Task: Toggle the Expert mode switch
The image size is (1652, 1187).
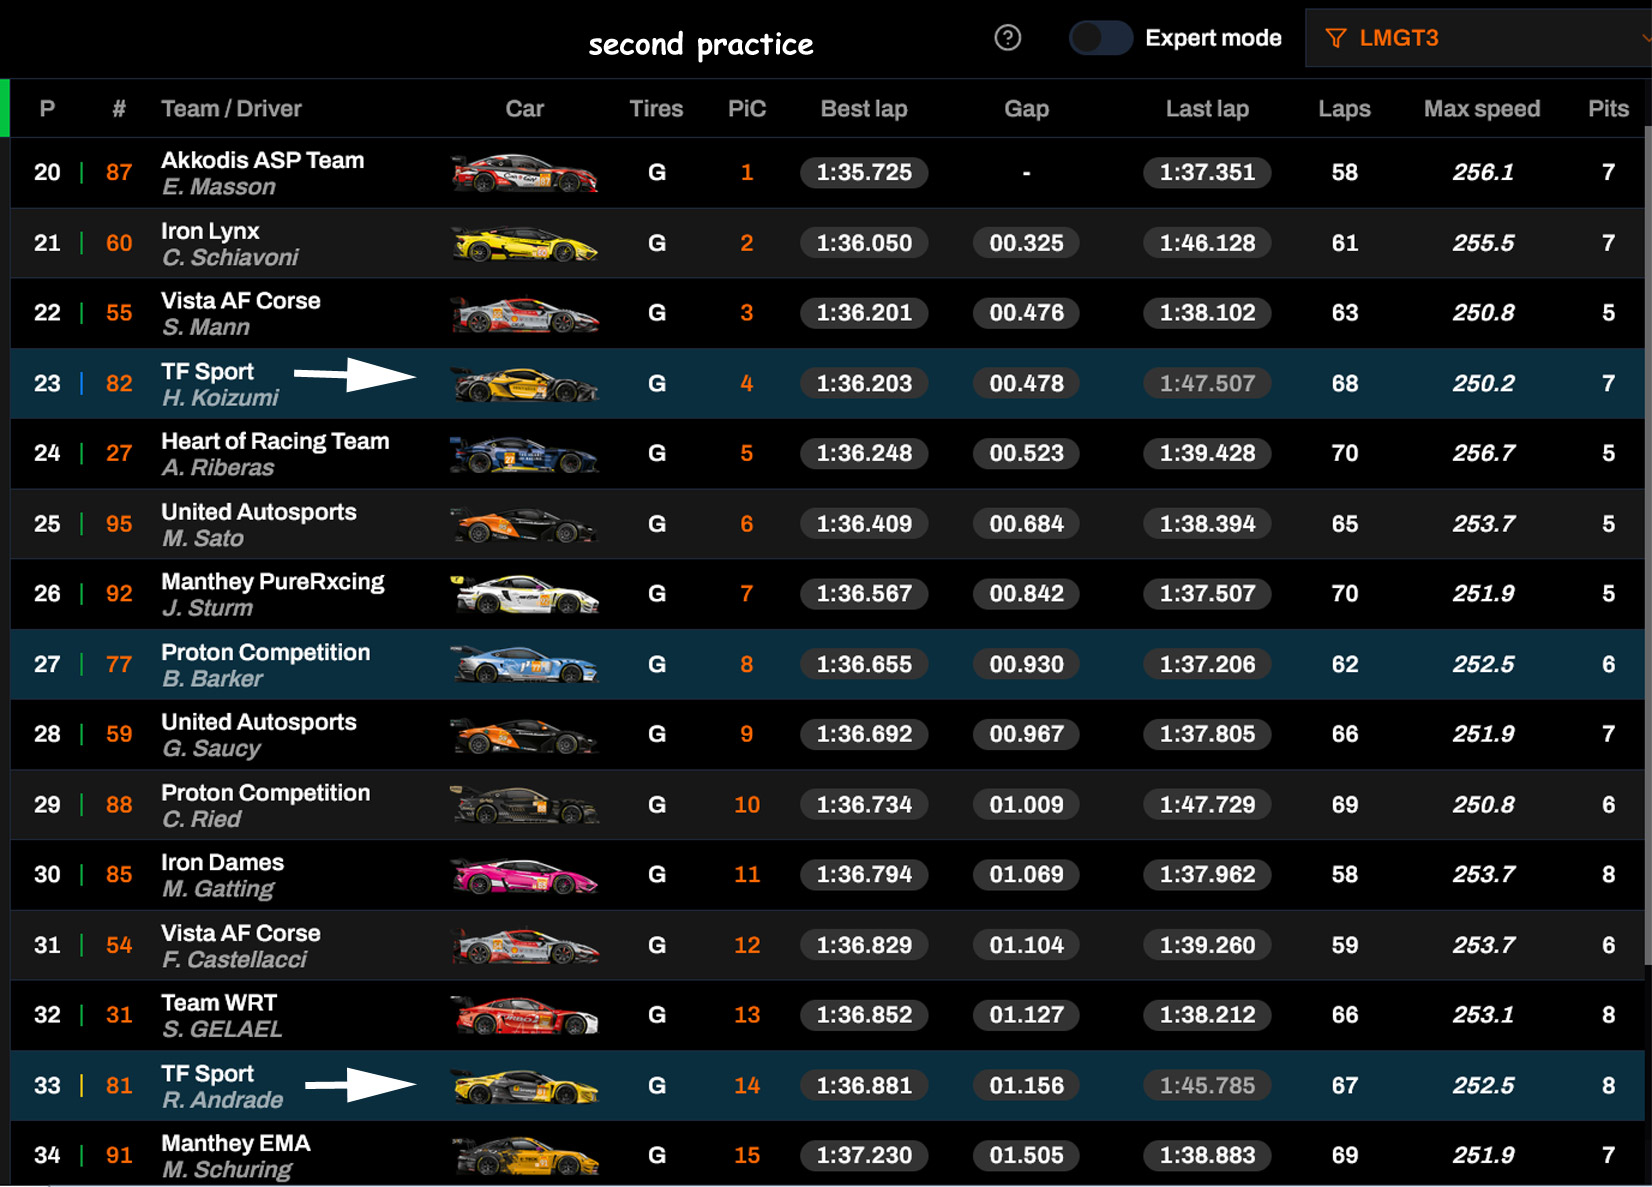Action: 1100,38
